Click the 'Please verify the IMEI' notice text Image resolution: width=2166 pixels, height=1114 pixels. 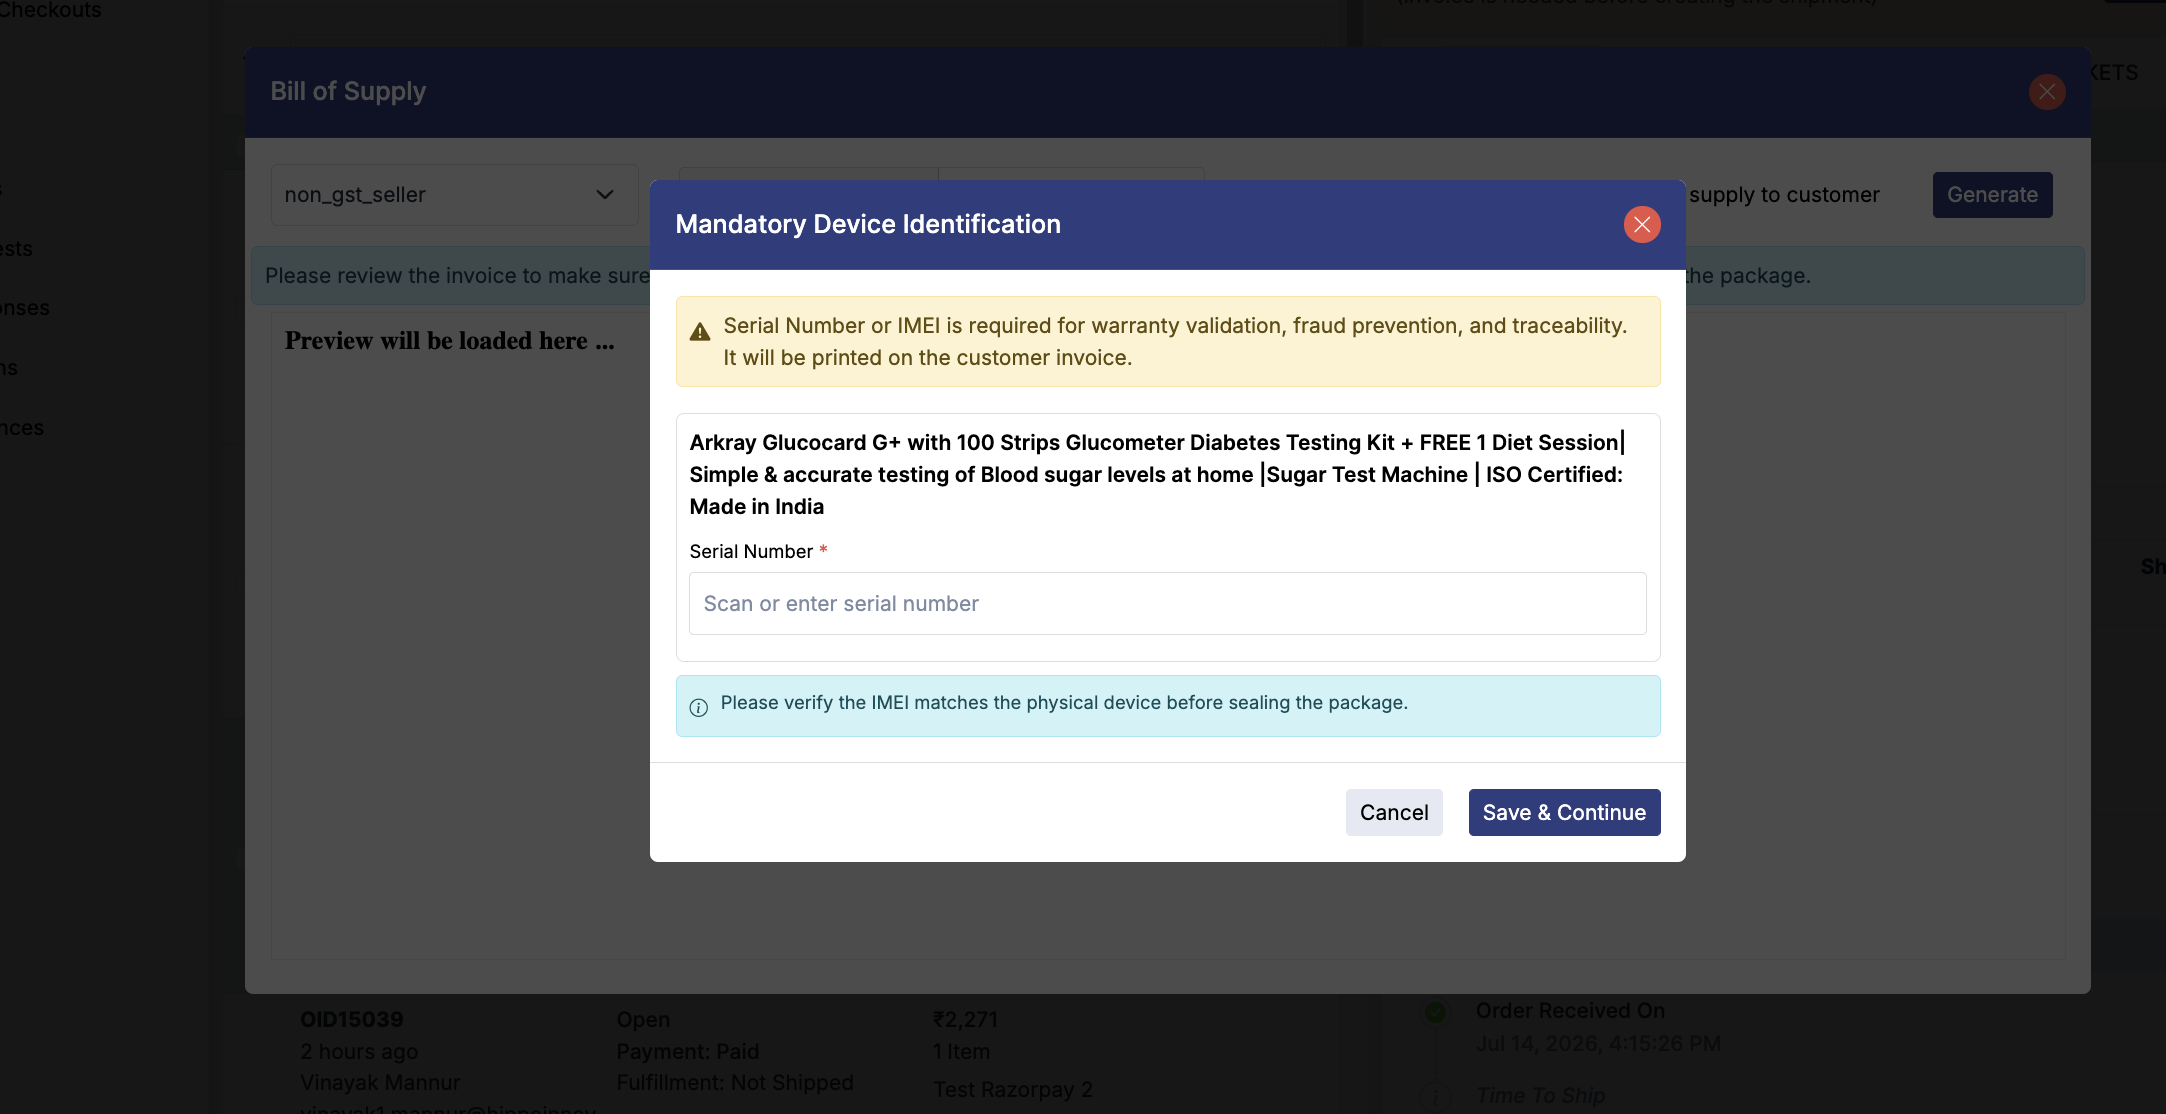click(x=1064, y=702)
